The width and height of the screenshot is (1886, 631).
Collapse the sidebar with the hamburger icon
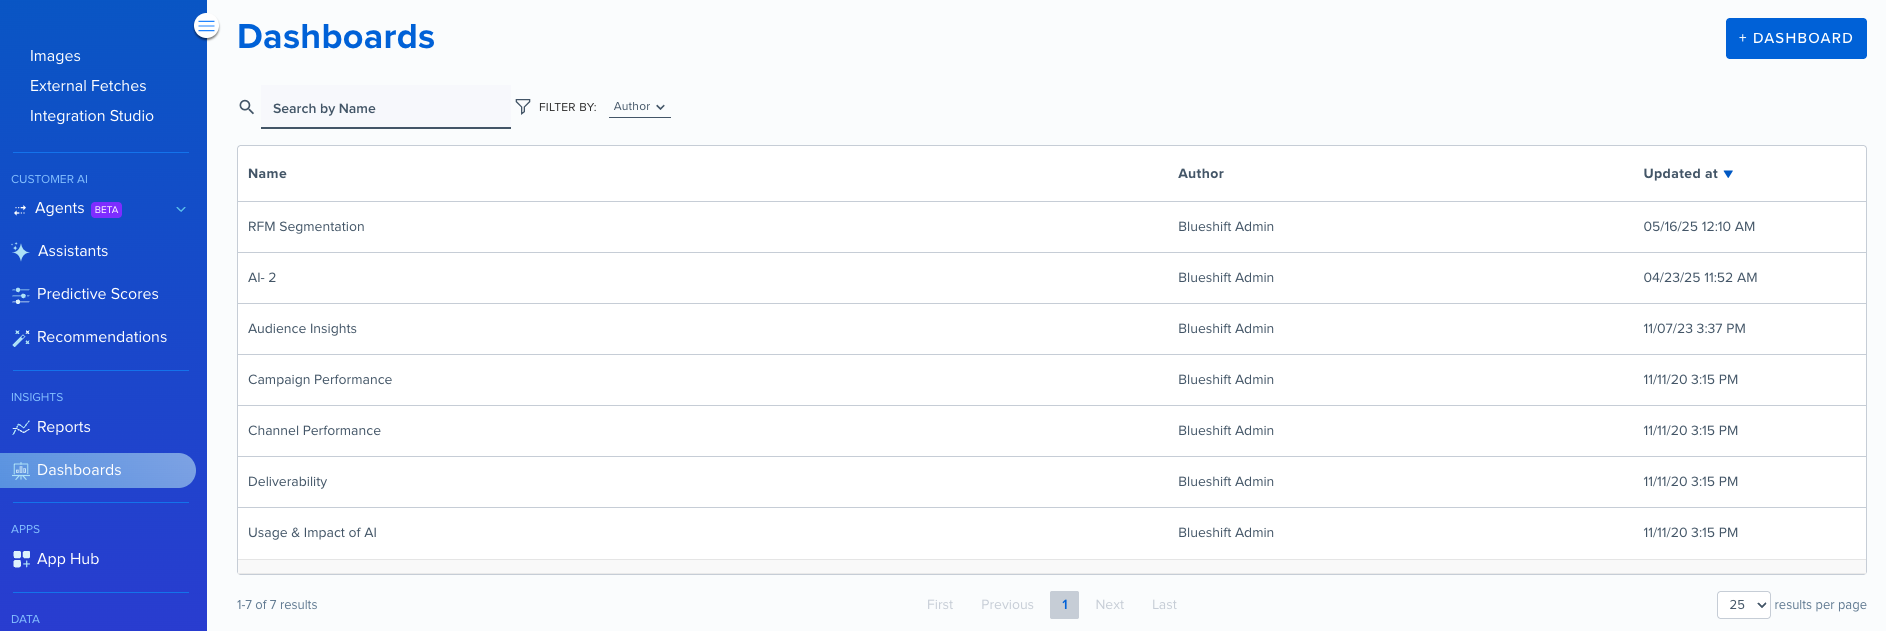(206, 26)
